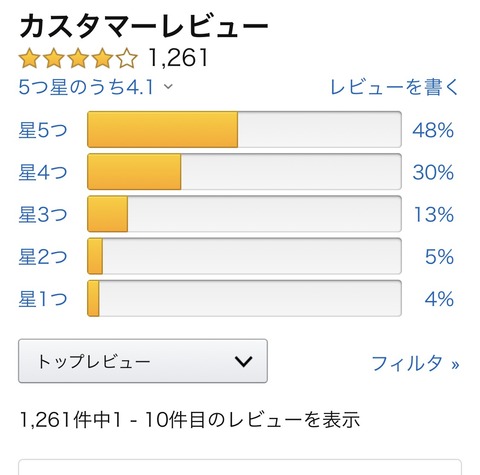Click the 13% percentage link
The image size is (480, 475).
tap(434, 214)
